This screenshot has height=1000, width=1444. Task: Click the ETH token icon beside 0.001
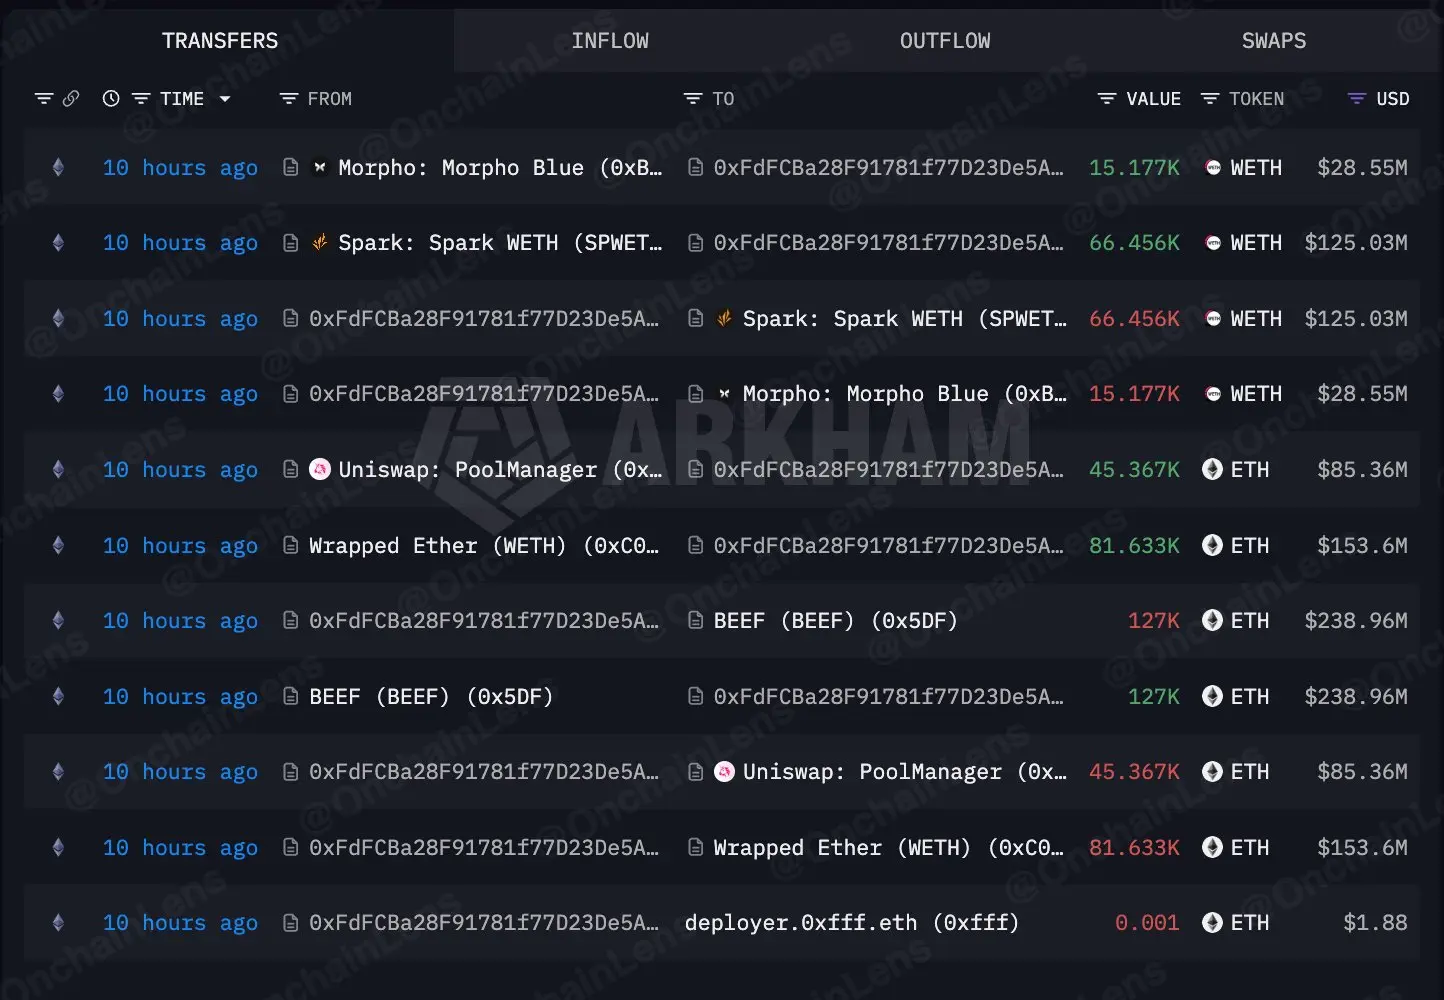[x=1213, y=923]
